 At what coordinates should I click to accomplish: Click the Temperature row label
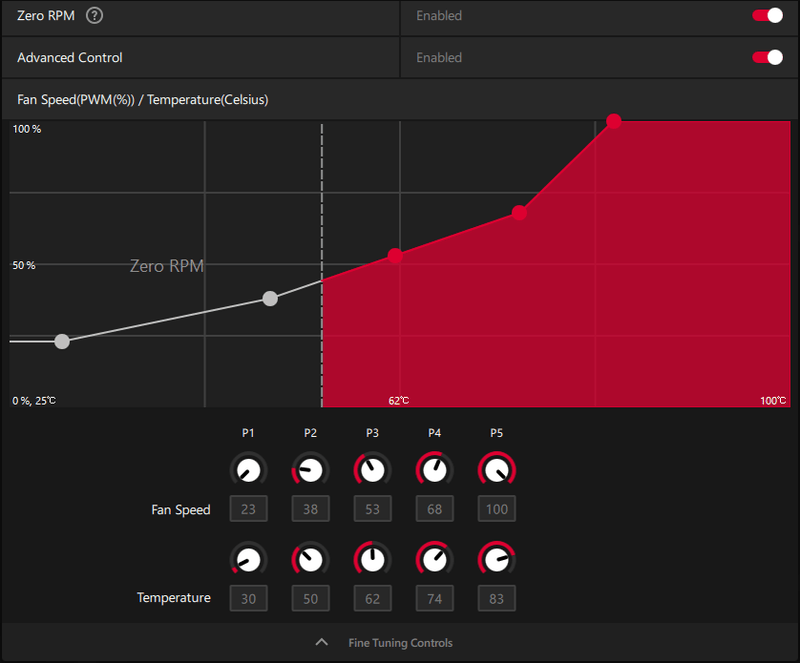(173, 598)
